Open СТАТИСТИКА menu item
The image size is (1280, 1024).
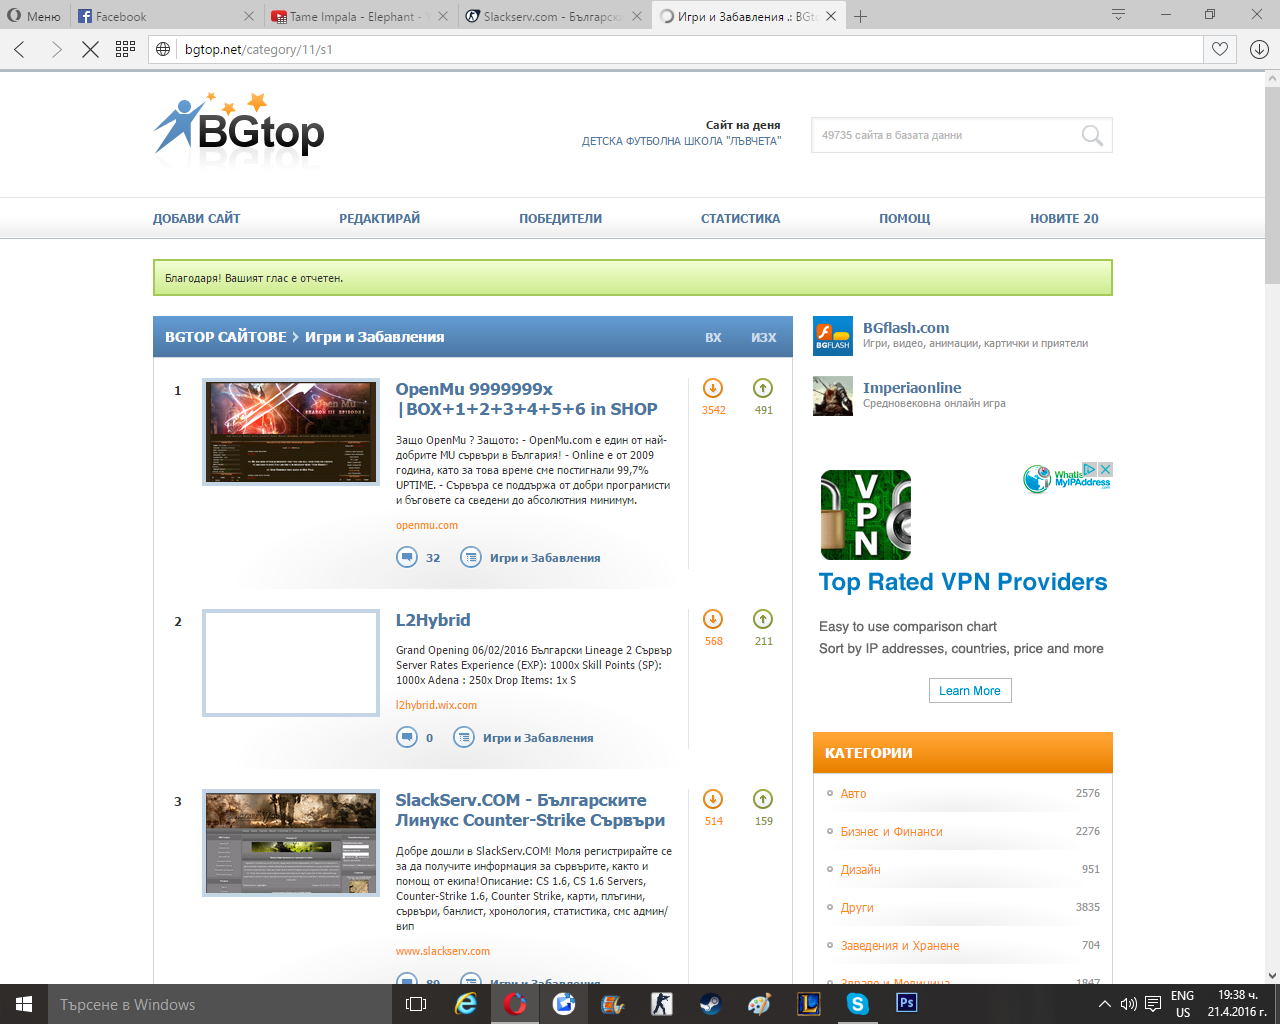[x=740, y=218]
